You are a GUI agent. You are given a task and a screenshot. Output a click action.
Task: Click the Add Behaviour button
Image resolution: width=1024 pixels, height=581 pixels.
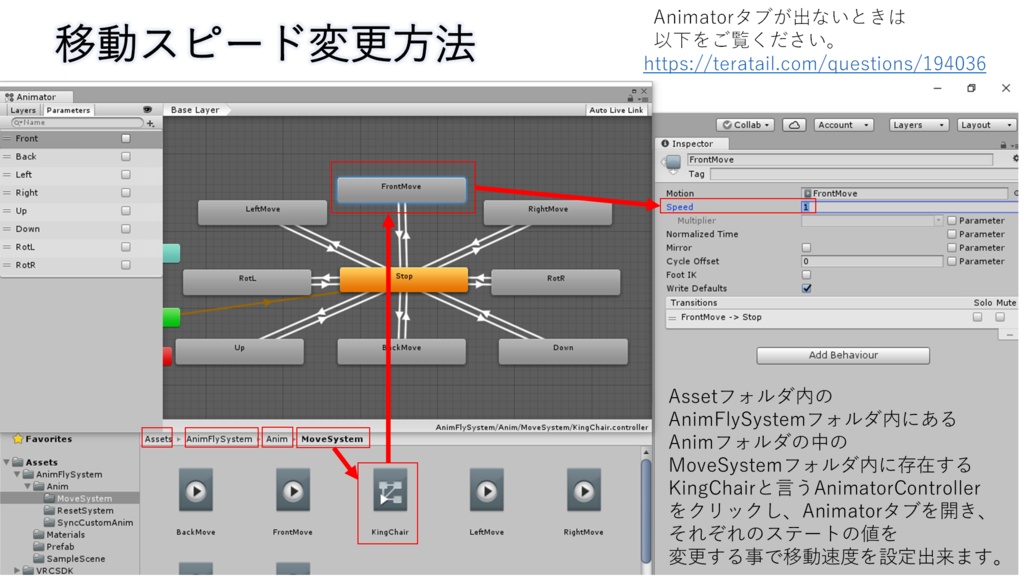[843, 355]
